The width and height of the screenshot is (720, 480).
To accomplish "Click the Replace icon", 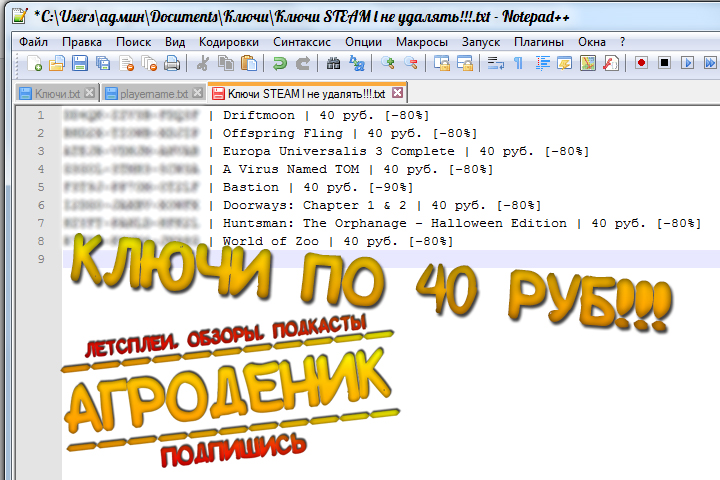I will point(357,63).
